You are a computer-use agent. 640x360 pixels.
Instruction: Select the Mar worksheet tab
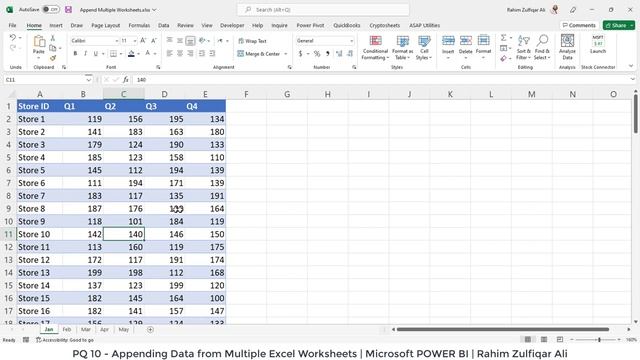pos(85,329)
